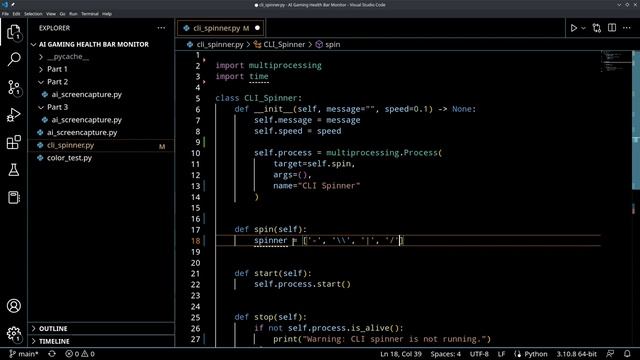Open the Explorer view in activity bar

(x=13, y=32)
